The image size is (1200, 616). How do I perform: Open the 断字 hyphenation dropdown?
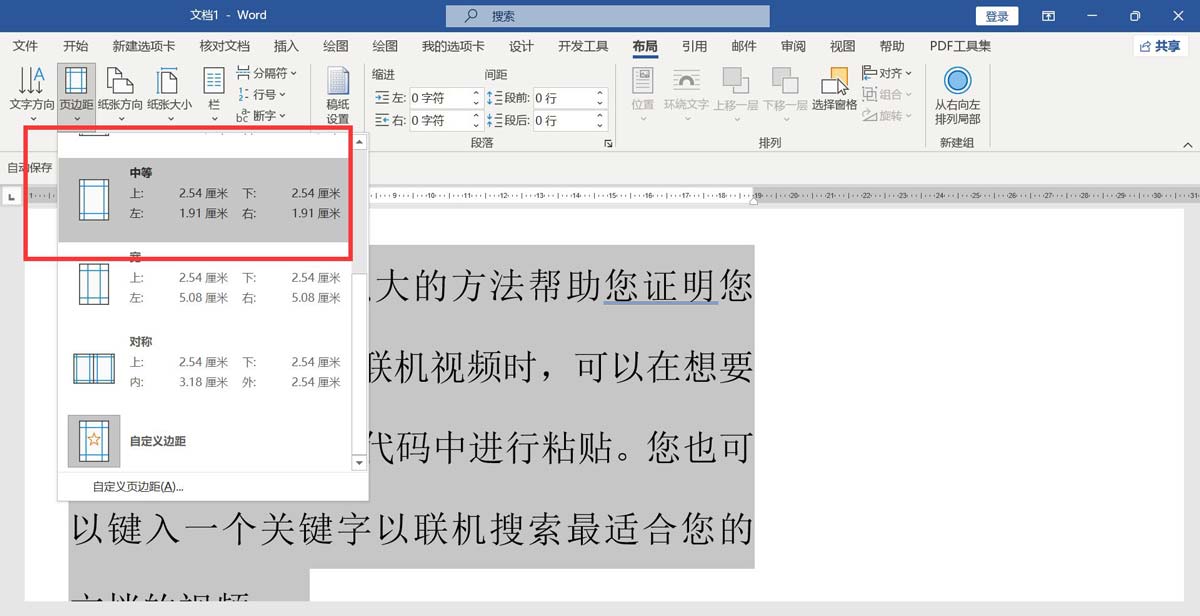tap(260, 116)
